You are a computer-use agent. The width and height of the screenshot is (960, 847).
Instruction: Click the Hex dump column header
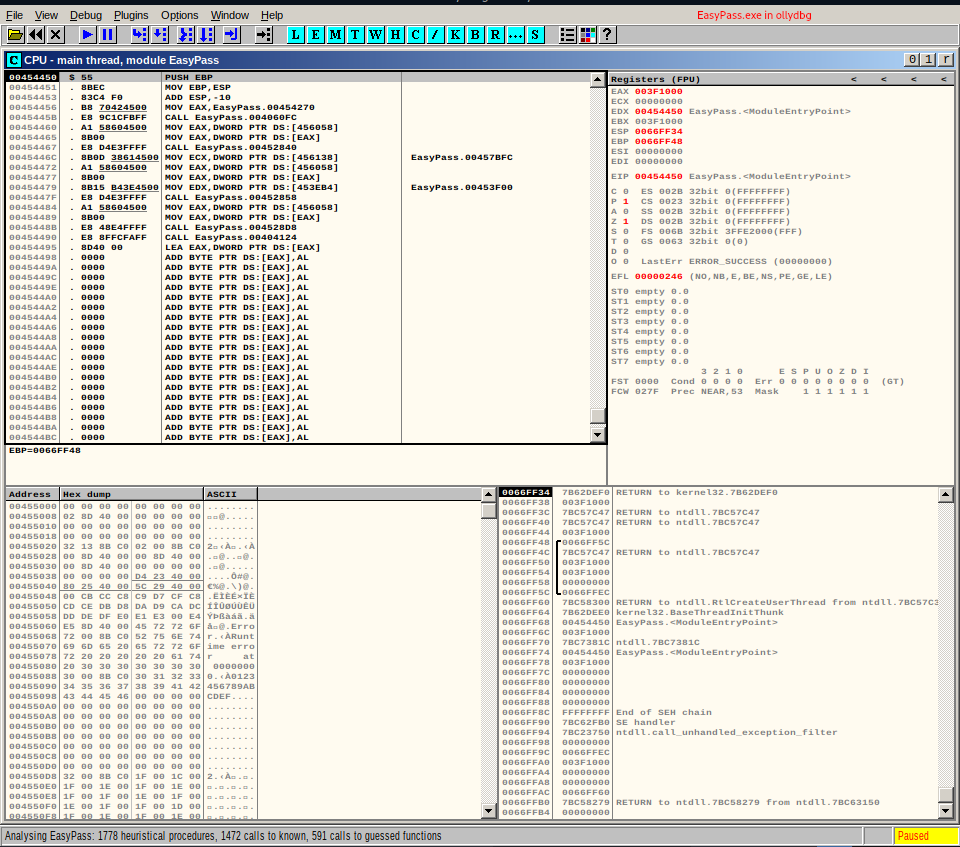coord(130,494)
